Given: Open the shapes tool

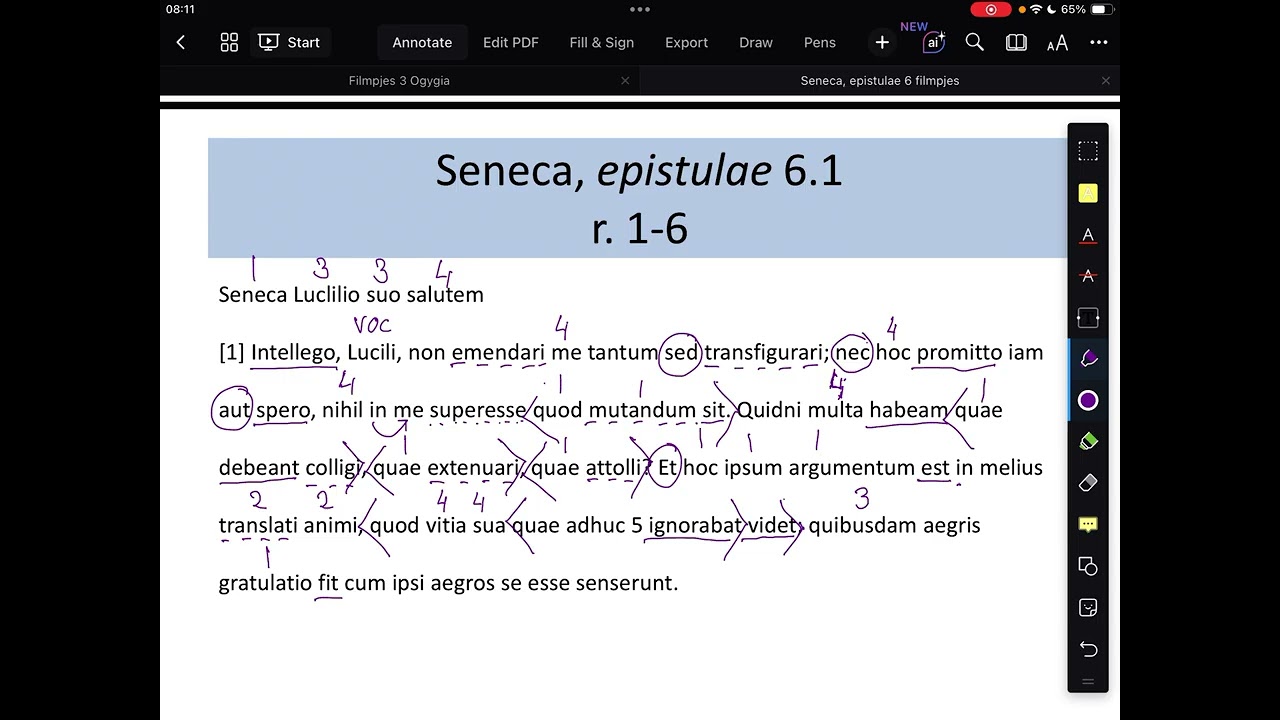Looking at the screenshot, I should (x=1088, y=566).
